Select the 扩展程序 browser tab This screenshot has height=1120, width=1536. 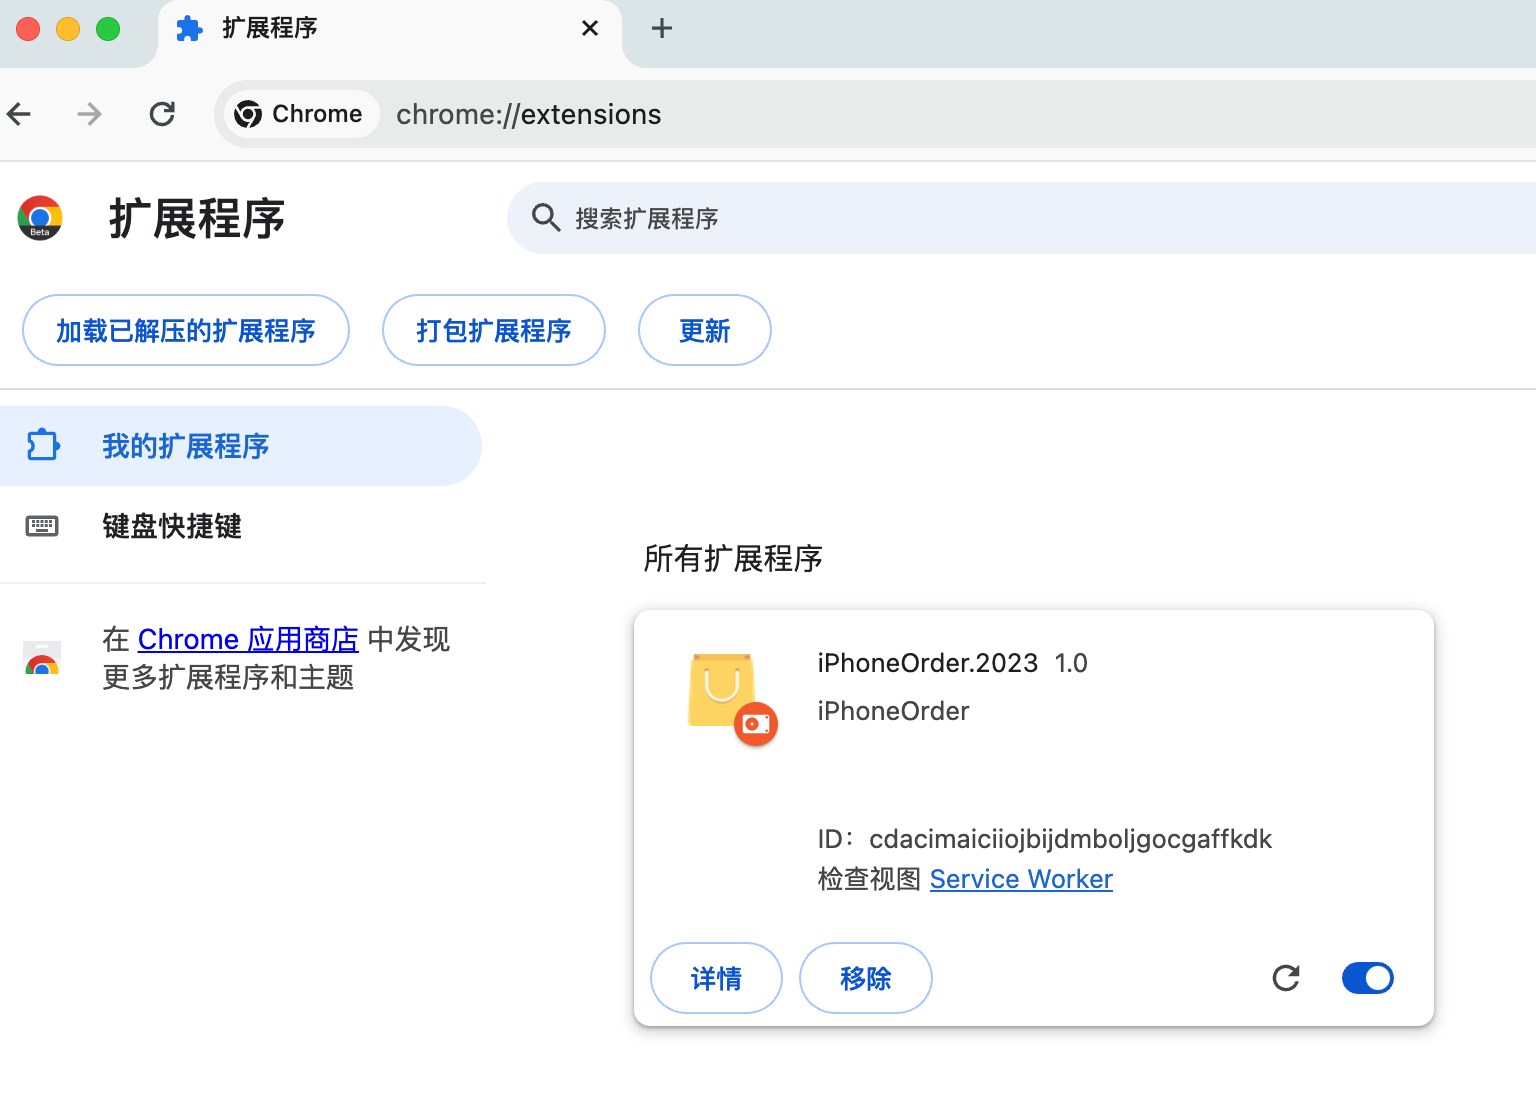click(390, 29)
